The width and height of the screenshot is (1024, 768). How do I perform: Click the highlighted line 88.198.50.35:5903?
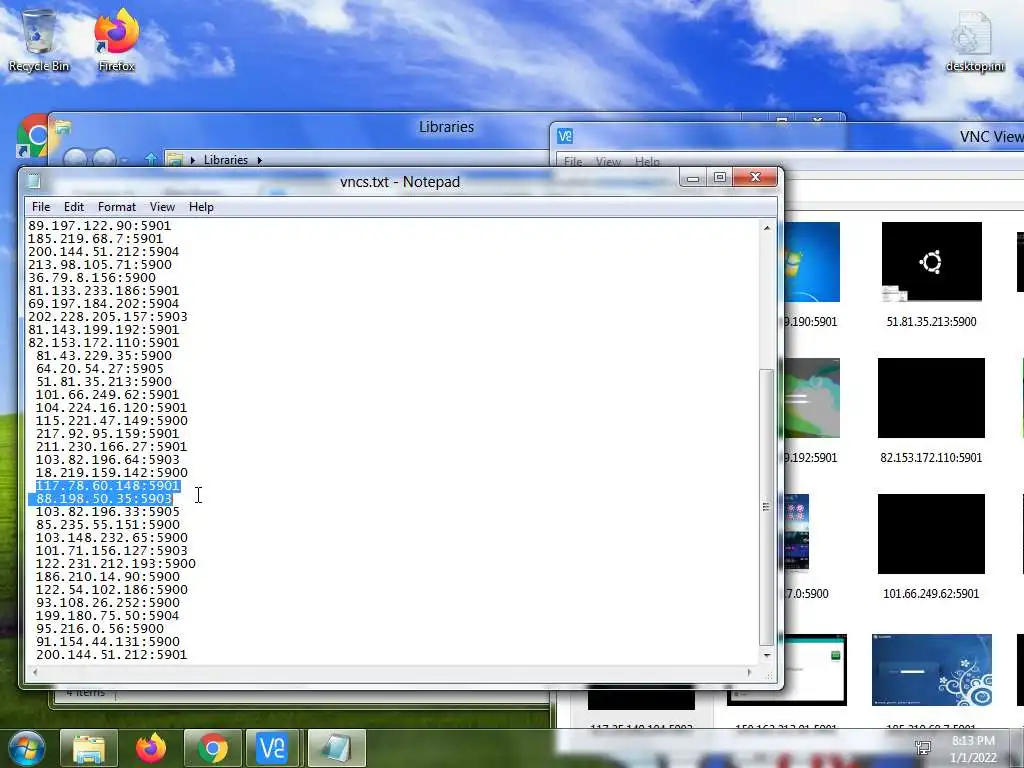tap(104, 499)
